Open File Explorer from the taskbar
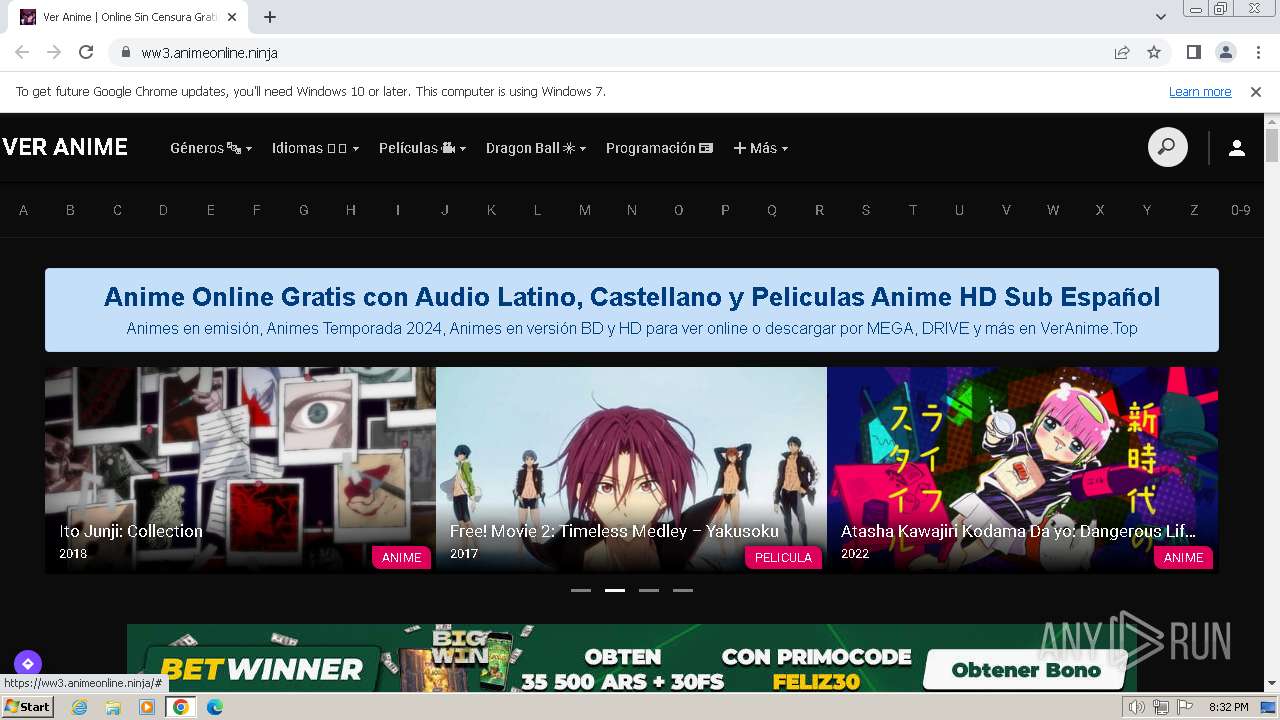The image size is (1280, 720). click(x=113, y=707)
